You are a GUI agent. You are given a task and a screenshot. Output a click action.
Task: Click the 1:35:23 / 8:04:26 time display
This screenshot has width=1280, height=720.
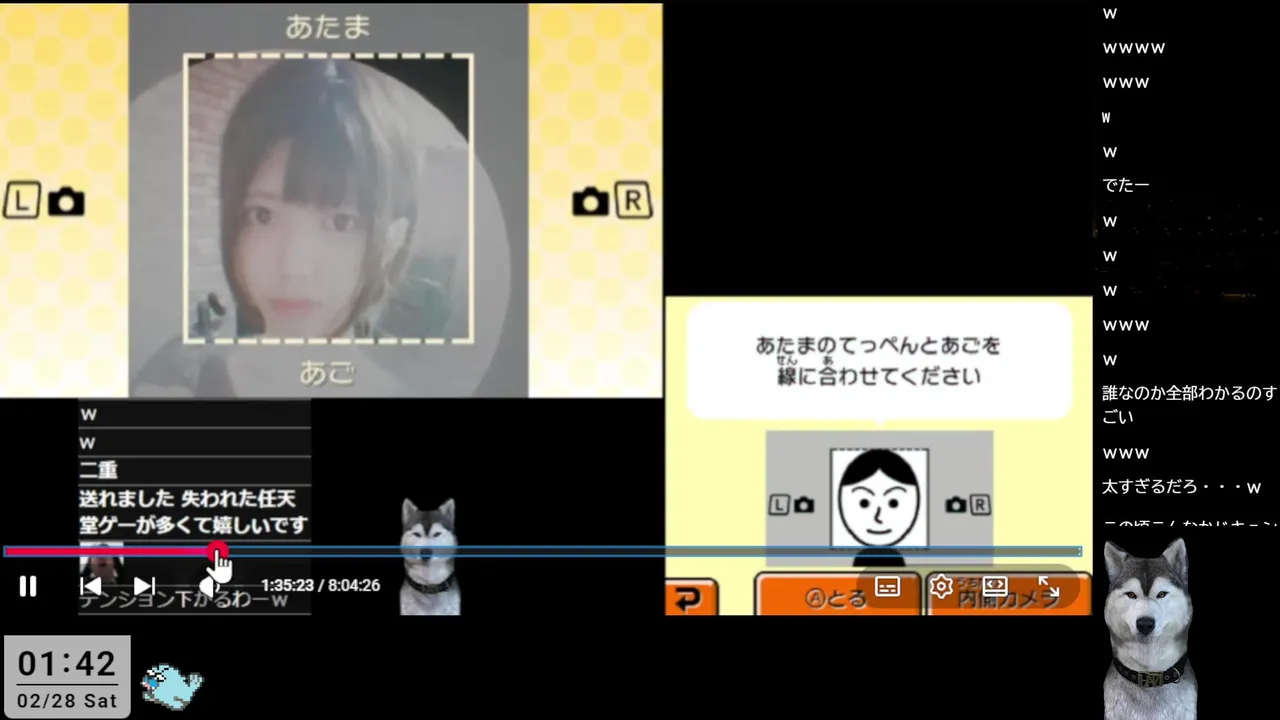coord(321,586)
